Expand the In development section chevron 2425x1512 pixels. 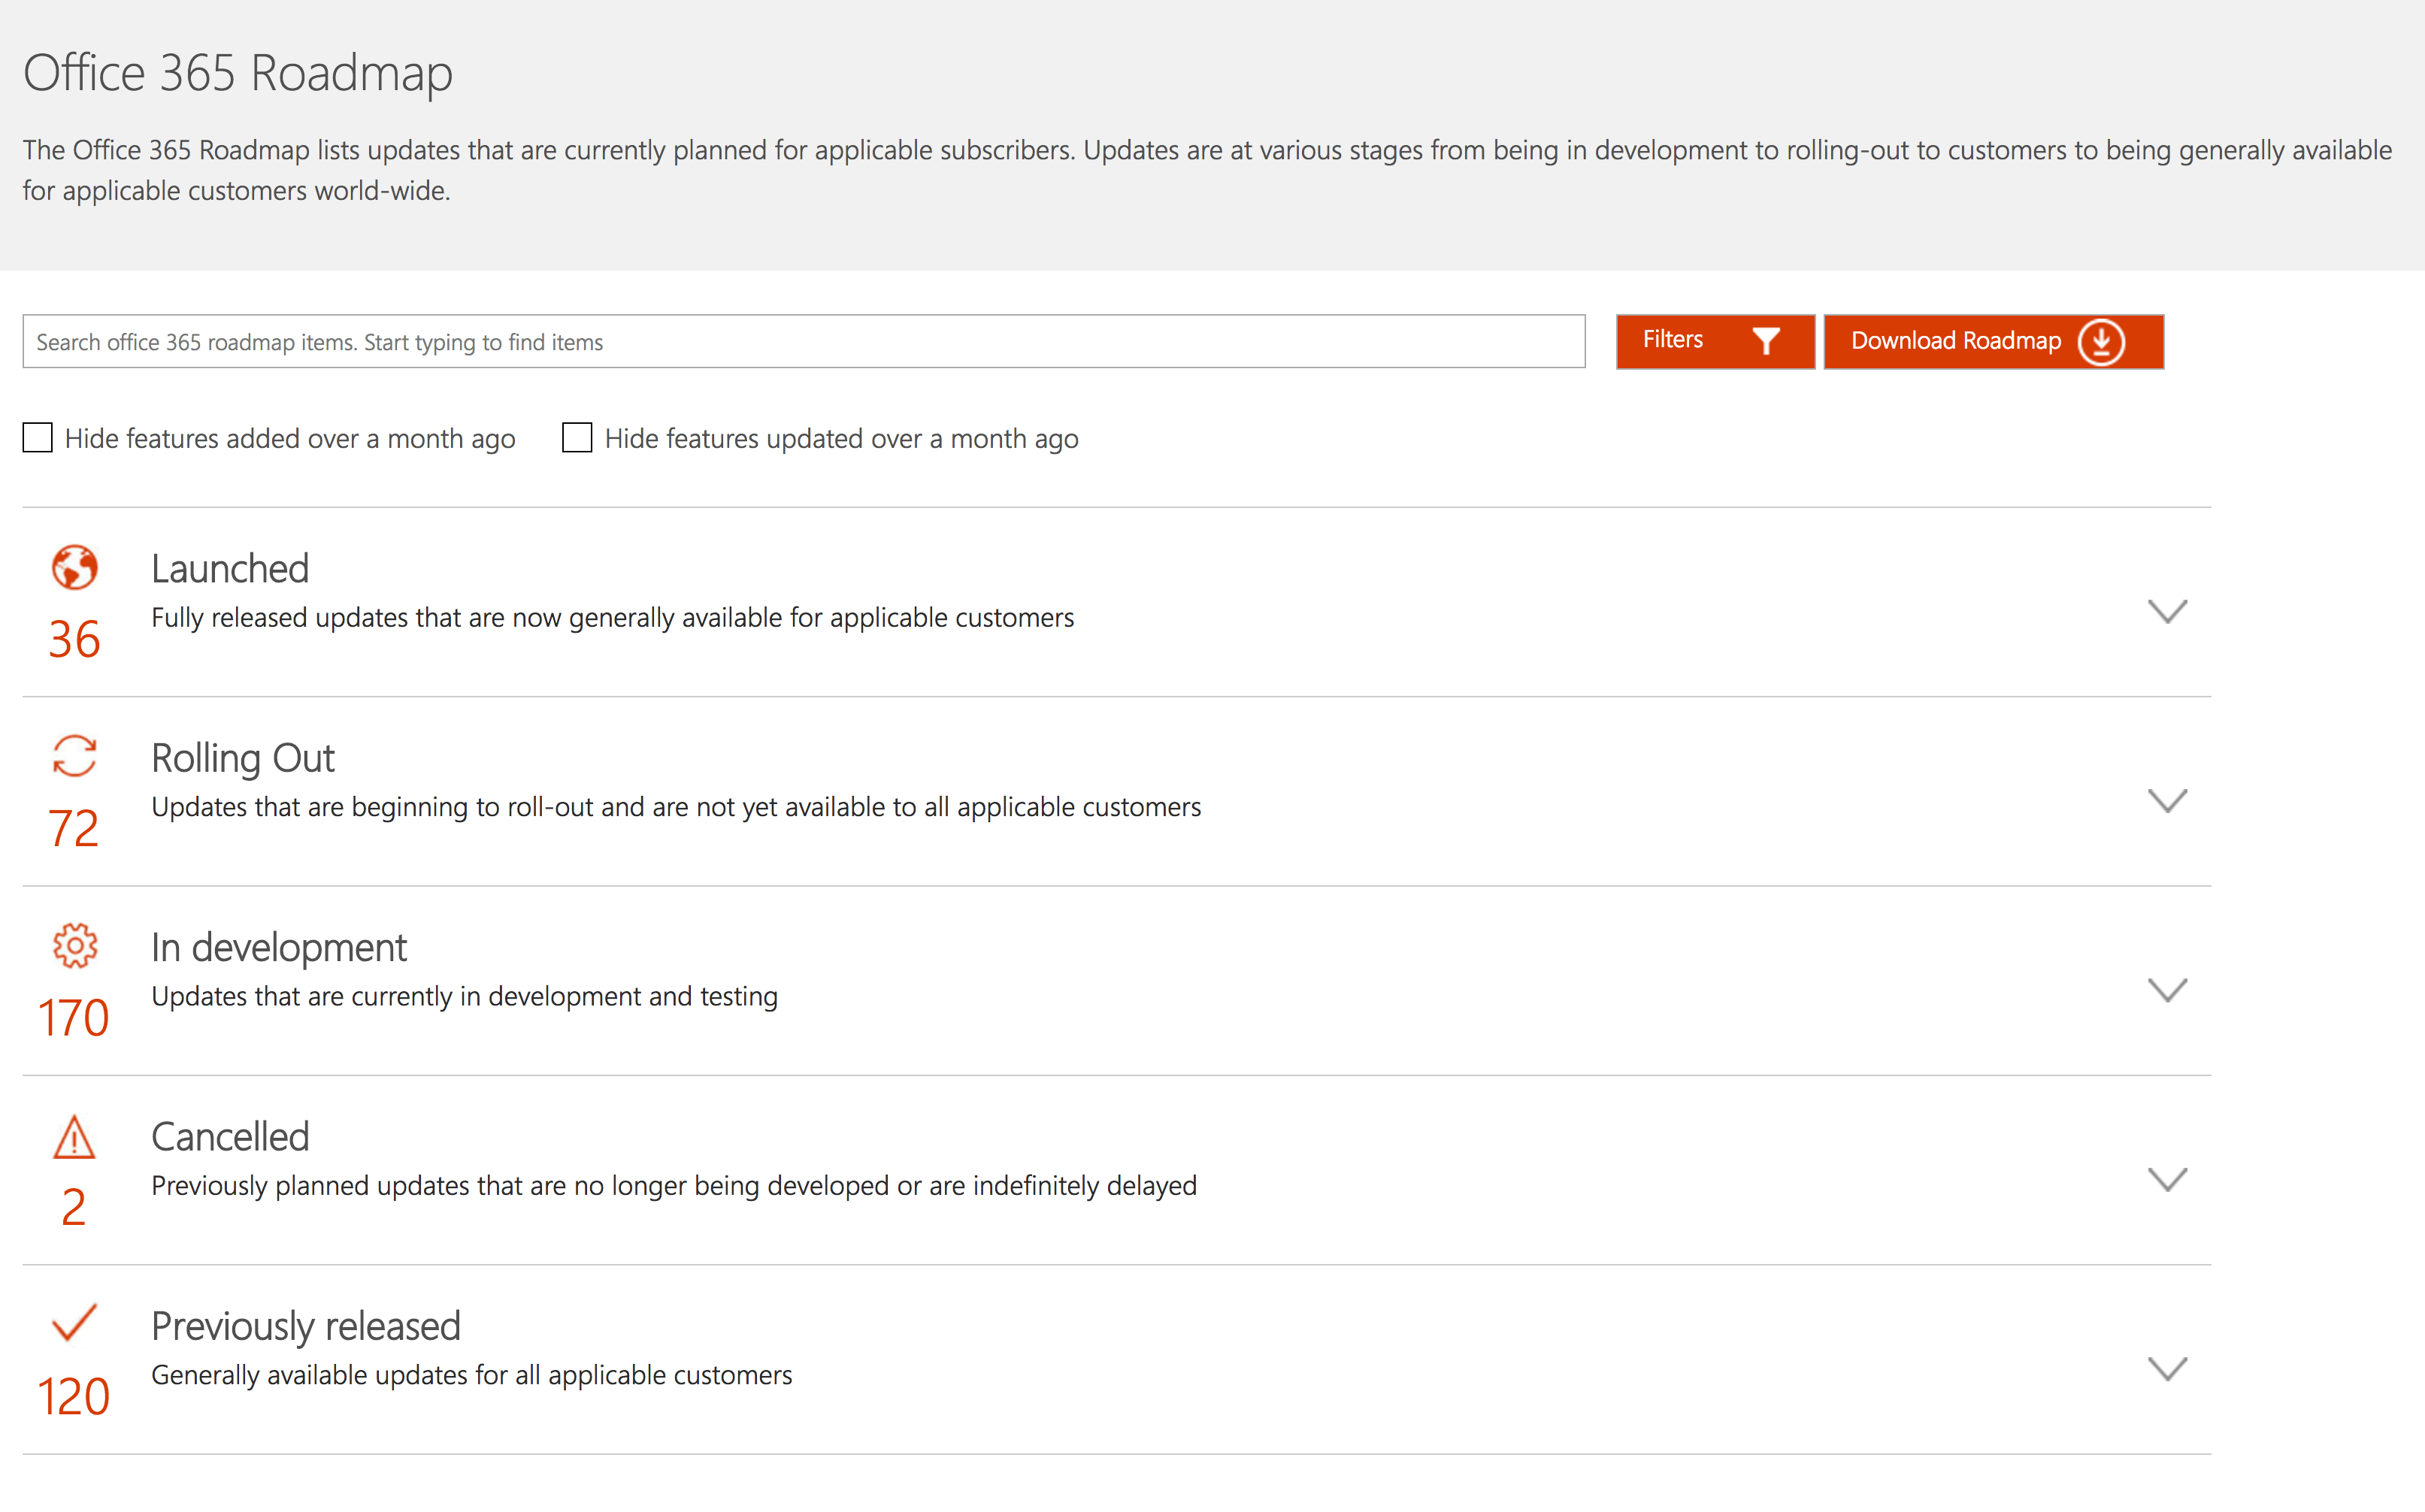[x=2167, y=990]
